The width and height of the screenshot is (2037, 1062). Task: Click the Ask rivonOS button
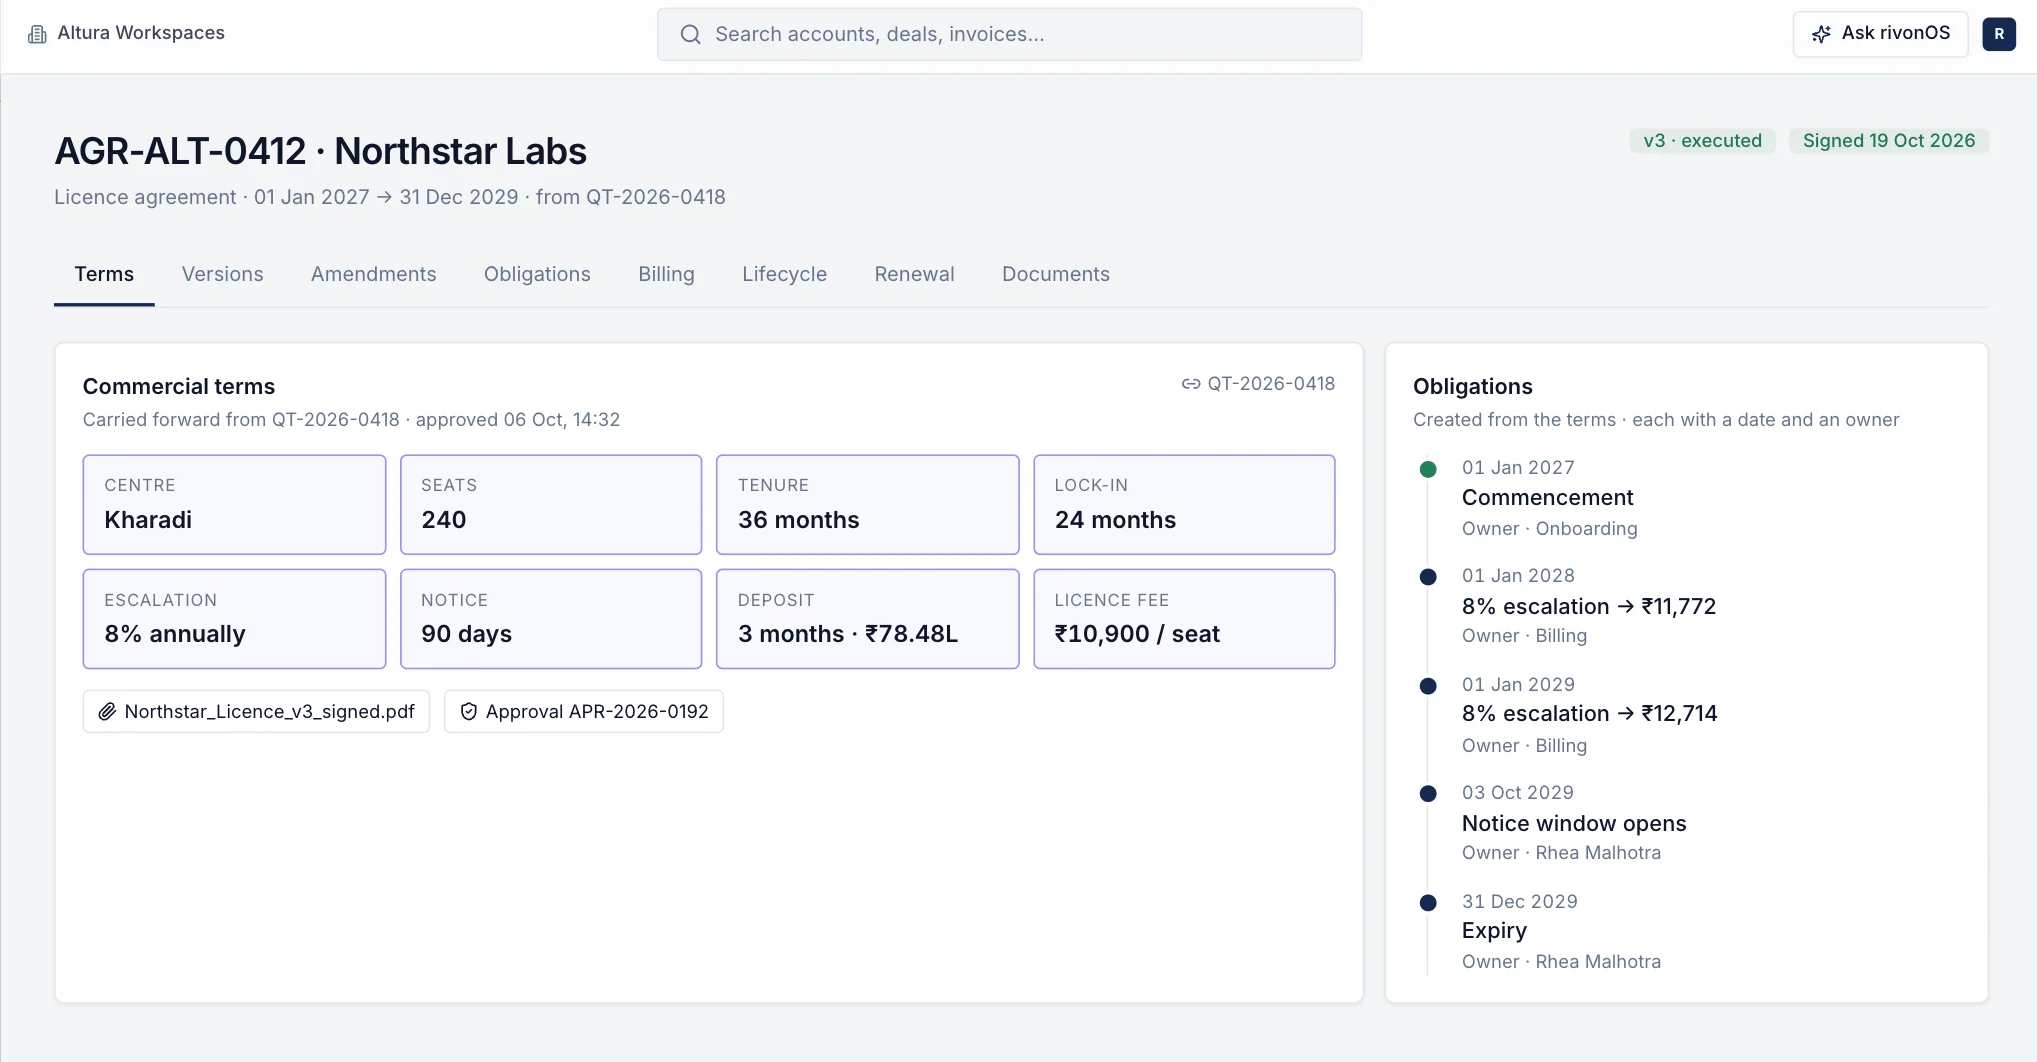[1880, 34]
